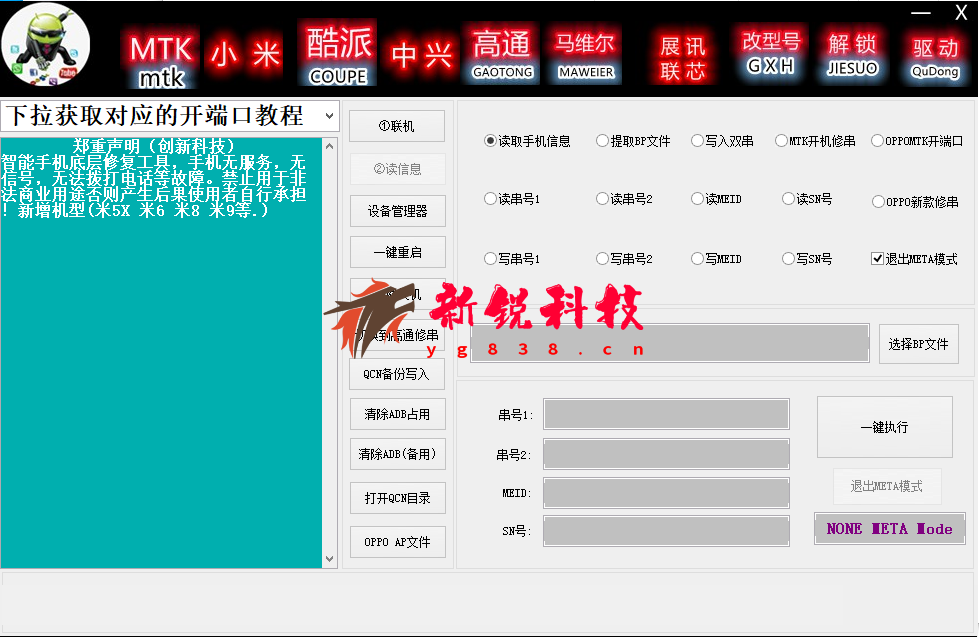Select the 写MEID radio option
This screenshot has height=637, width=979.
click(716, 259)
